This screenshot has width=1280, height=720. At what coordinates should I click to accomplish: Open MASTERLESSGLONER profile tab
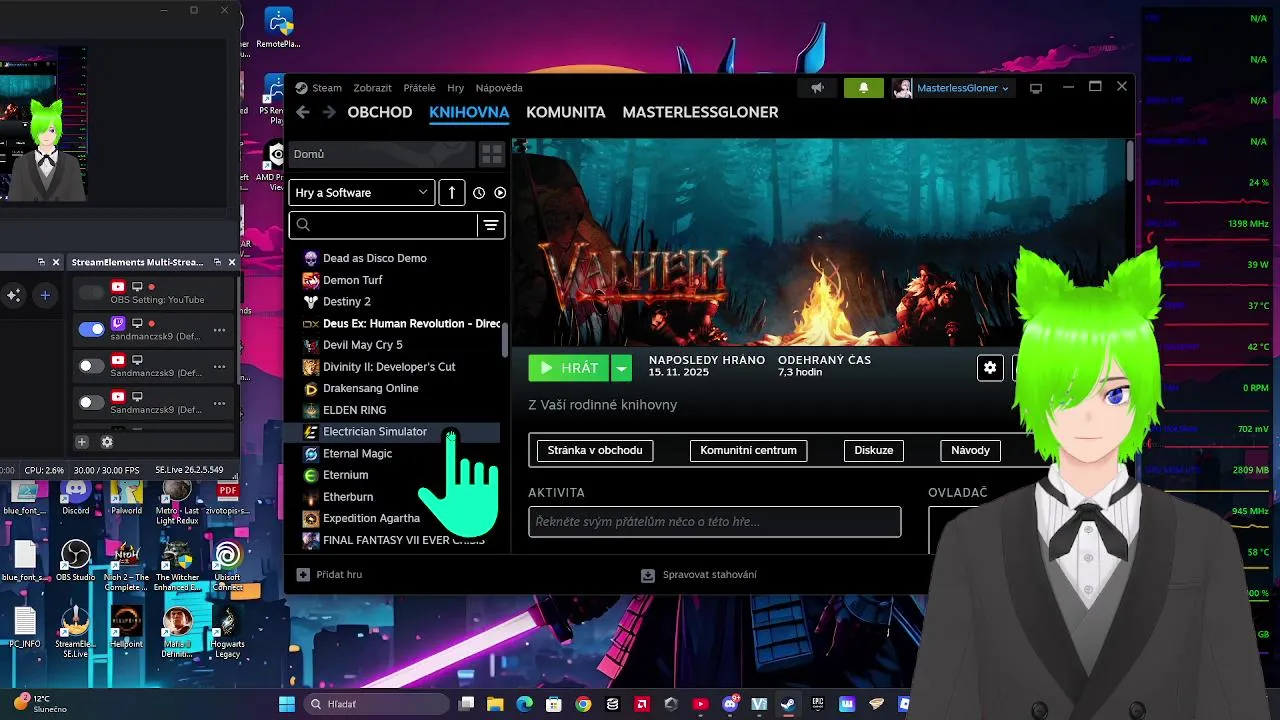[700, 112]
